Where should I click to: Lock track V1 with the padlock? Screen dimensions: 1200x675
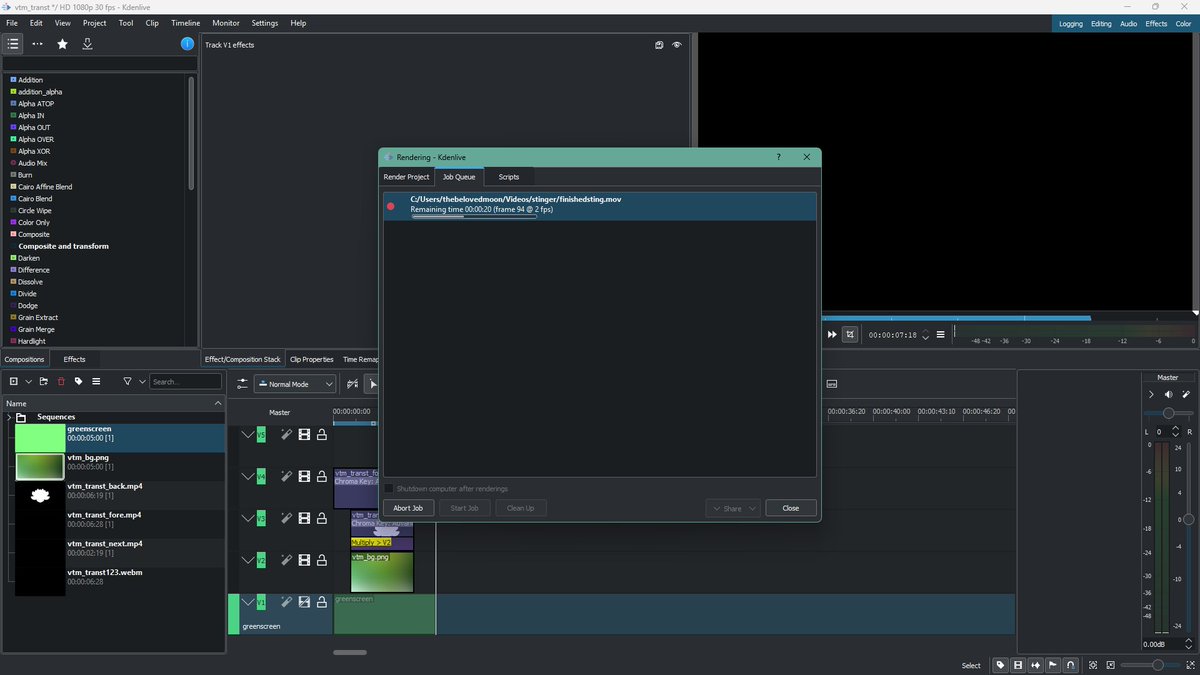(322, 602)
